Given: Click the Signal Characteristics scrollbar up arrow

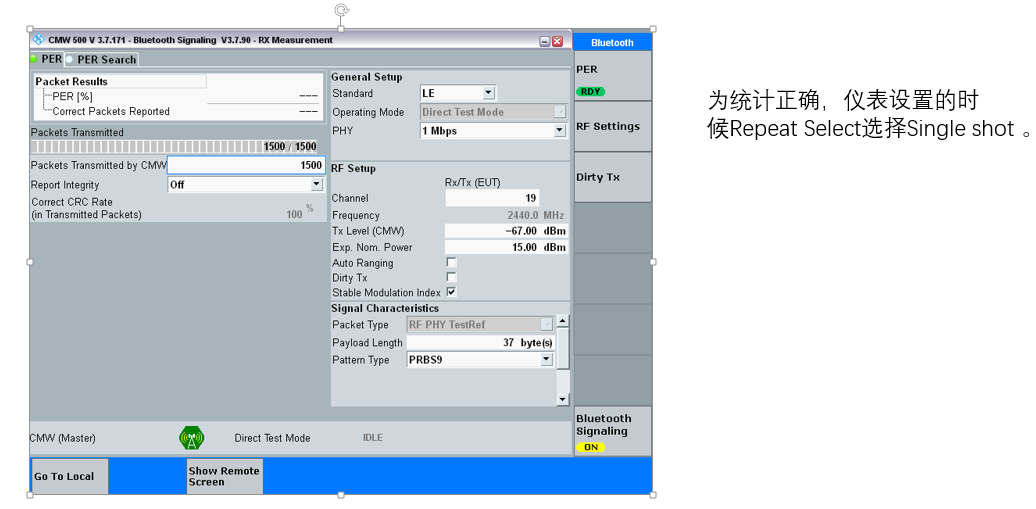Looking at the screenshot, I should [562, 321].
